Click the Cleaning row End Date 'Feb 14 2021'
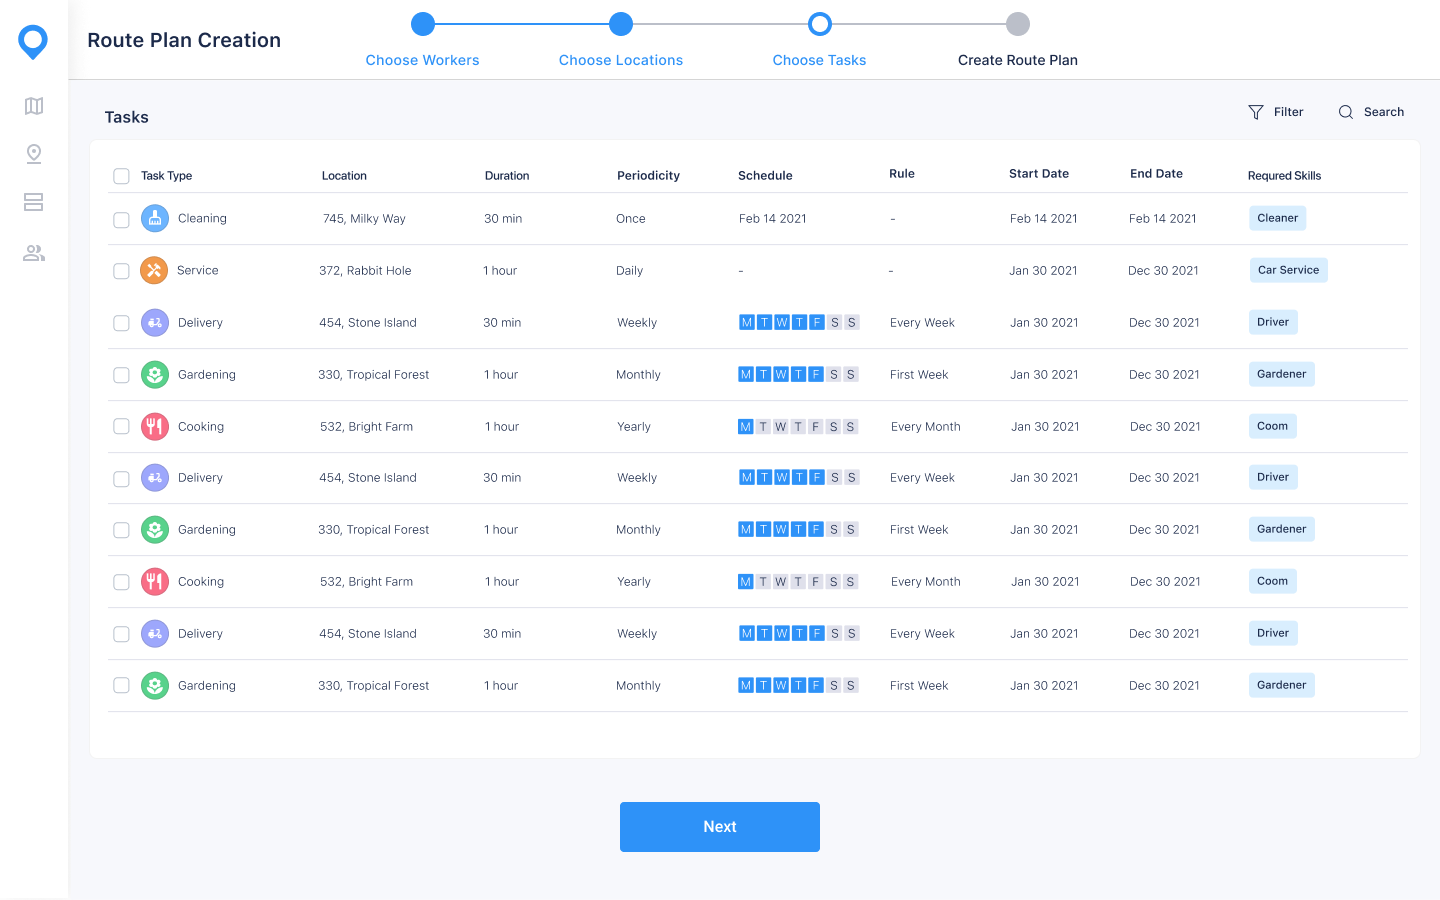Screen dimensions: 1440x900 pyautogui.click(x=1163, y=219)
